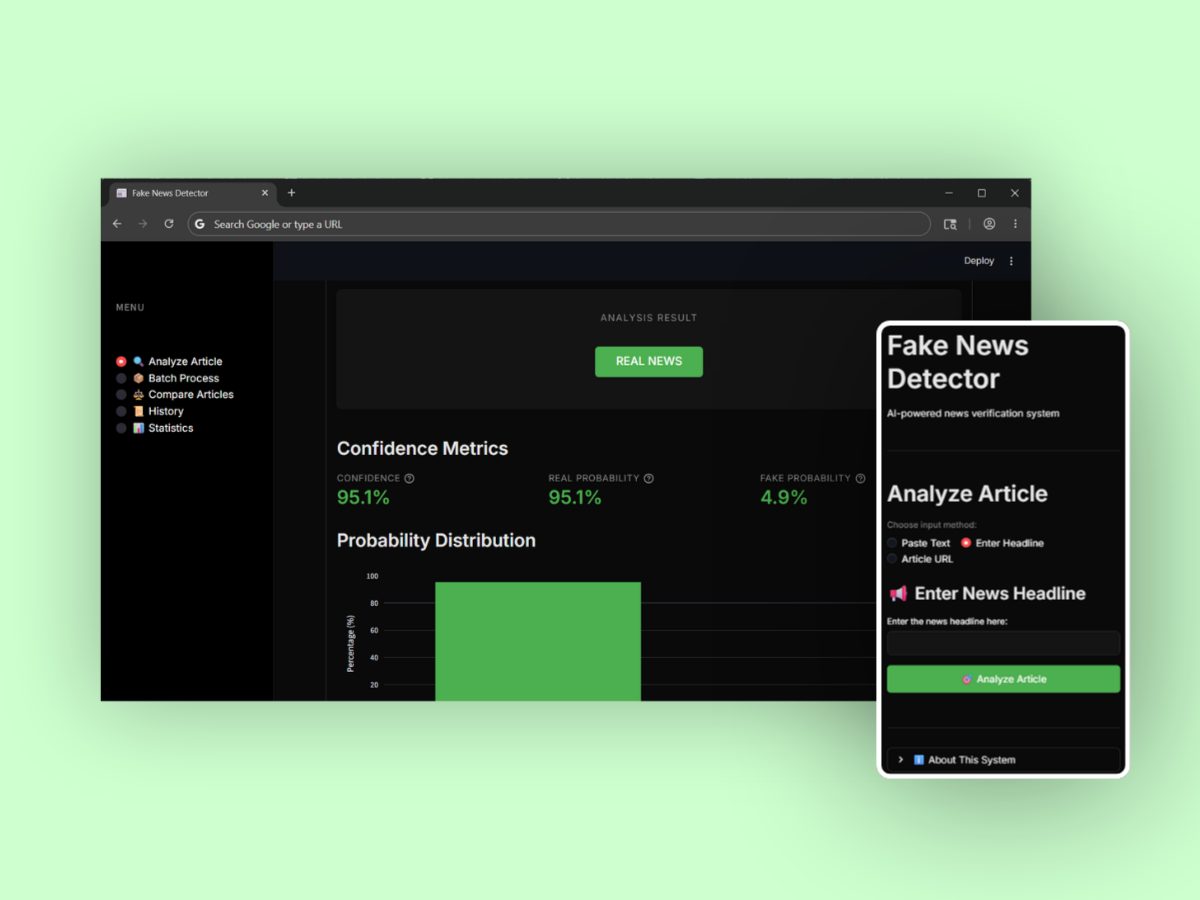Click the browser address bar
The image size is (1200, 900).
(x=559, y=224)
